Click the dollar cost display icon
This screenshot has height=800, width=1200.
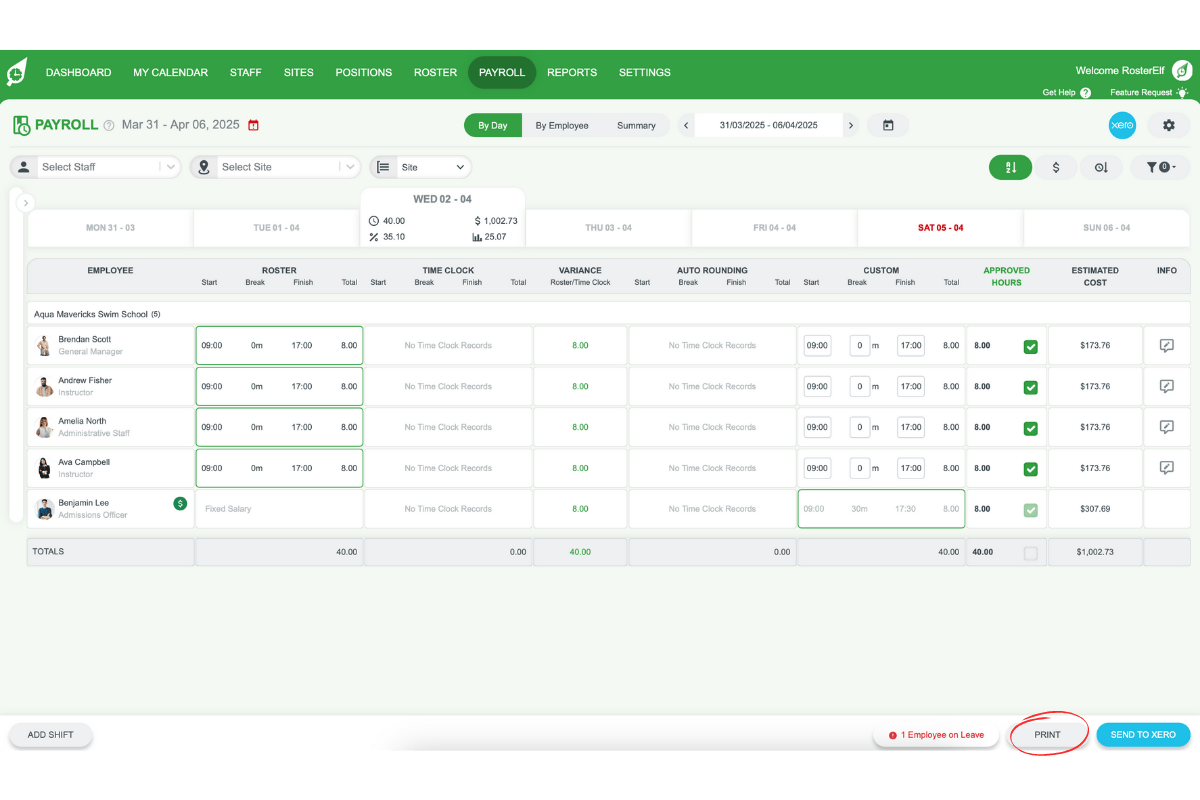click(1056, 167)
